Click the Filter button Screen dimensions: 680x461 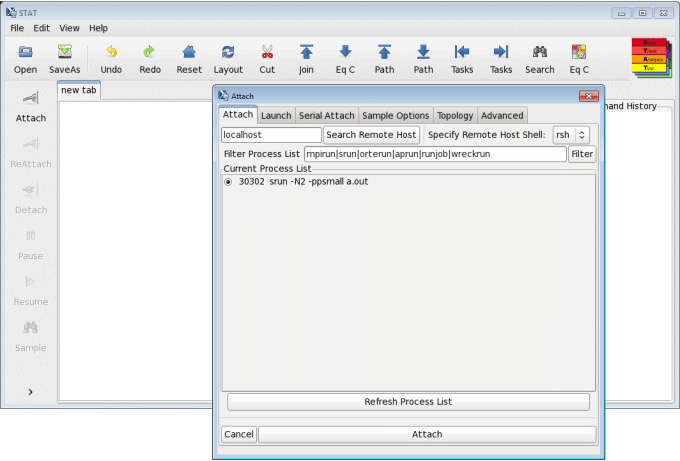click(x=582, y=154)
